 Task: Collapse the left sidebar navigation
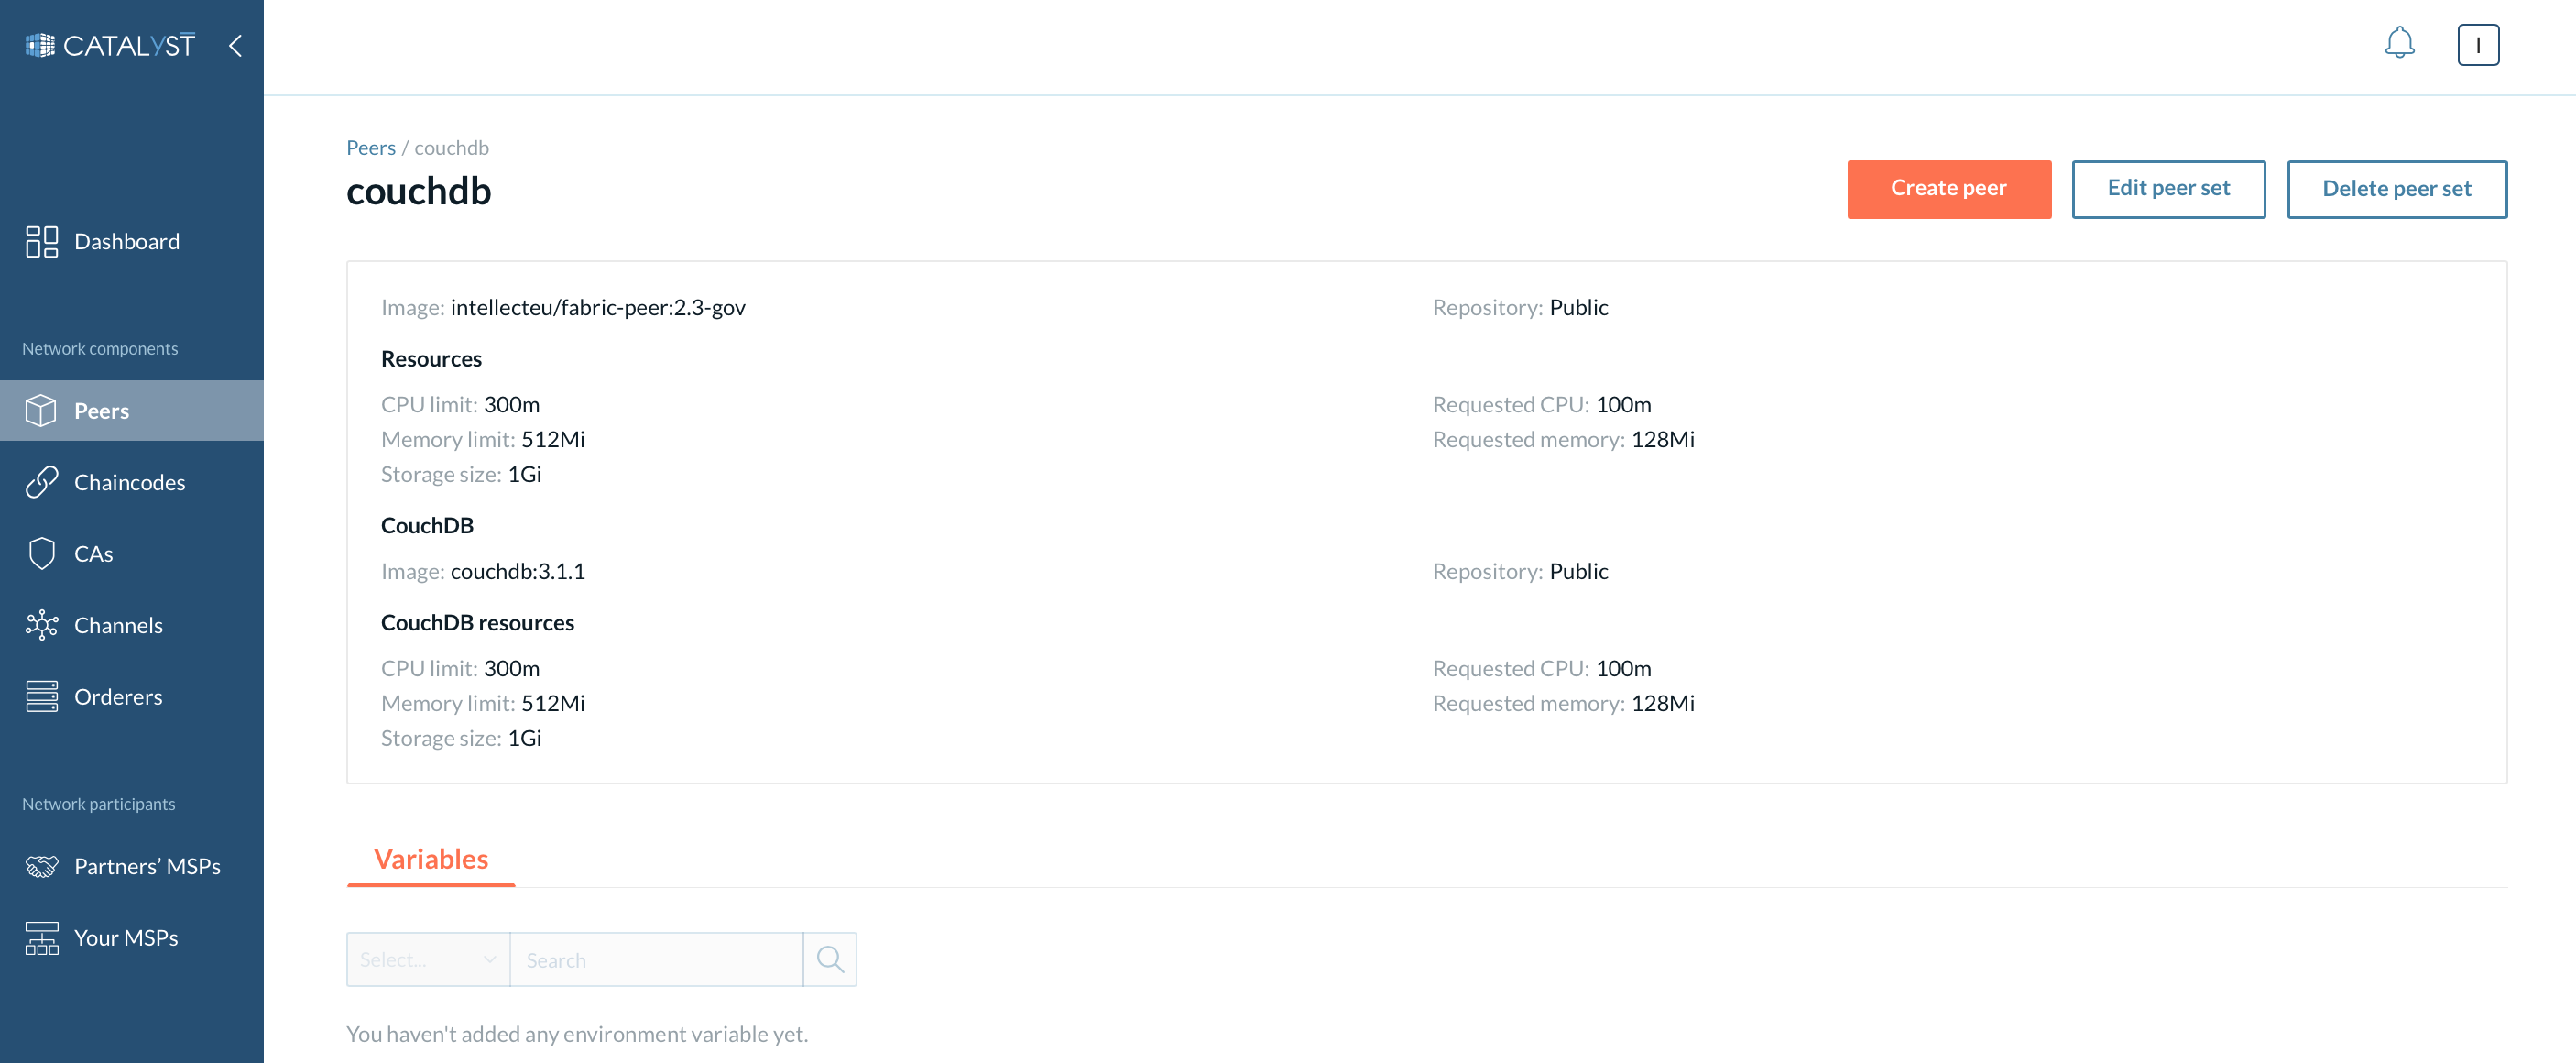click(236, 44)
